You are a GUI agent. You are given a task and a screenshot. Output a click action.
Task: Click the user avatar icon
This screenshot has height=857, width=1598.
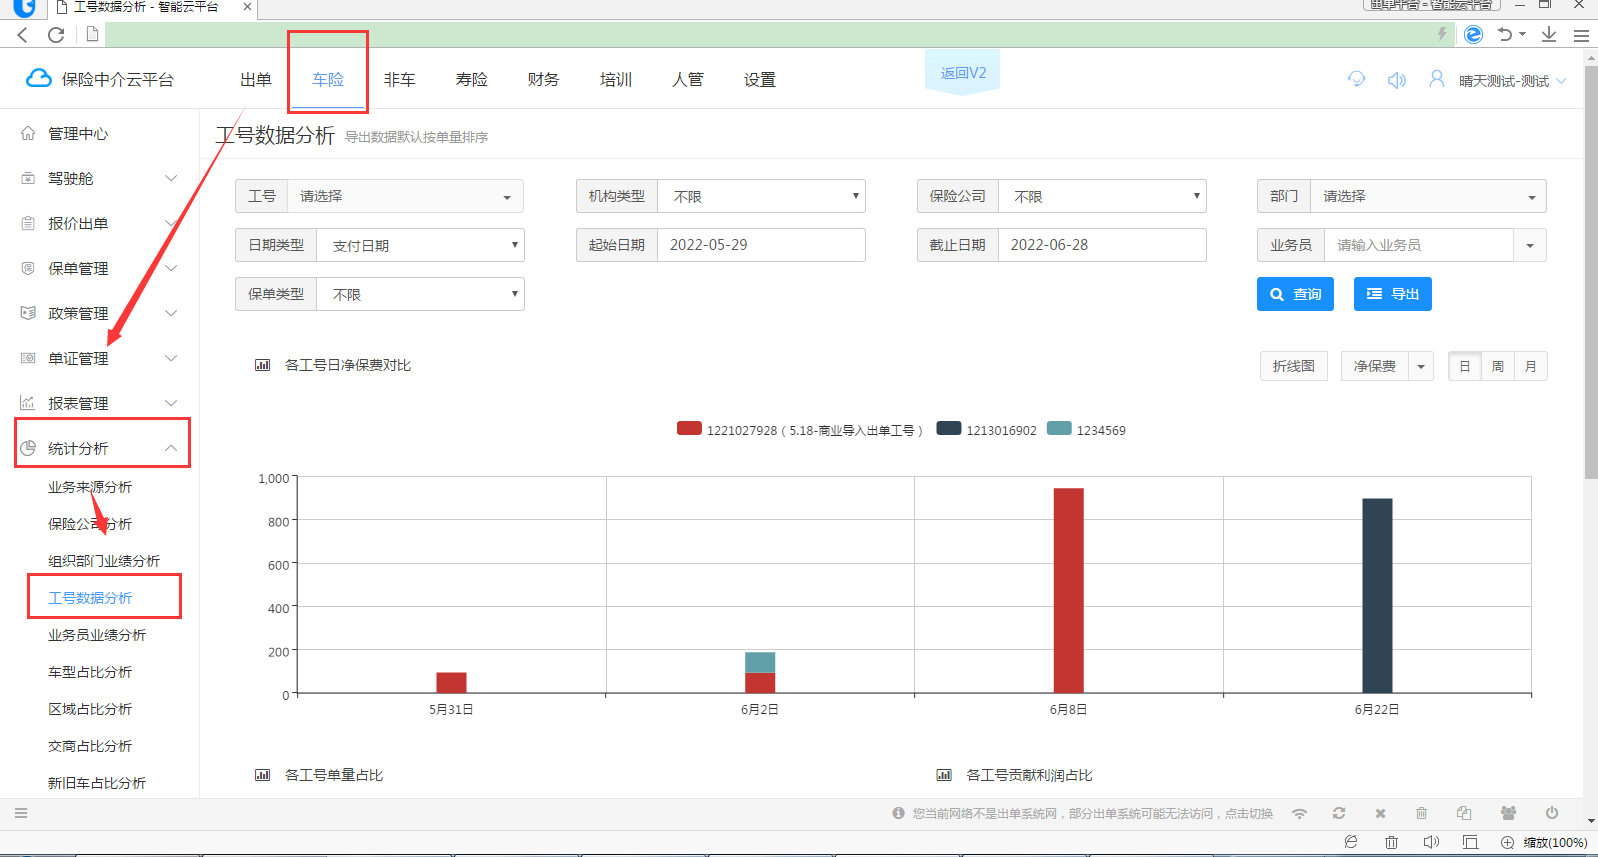coord(1437,78)
